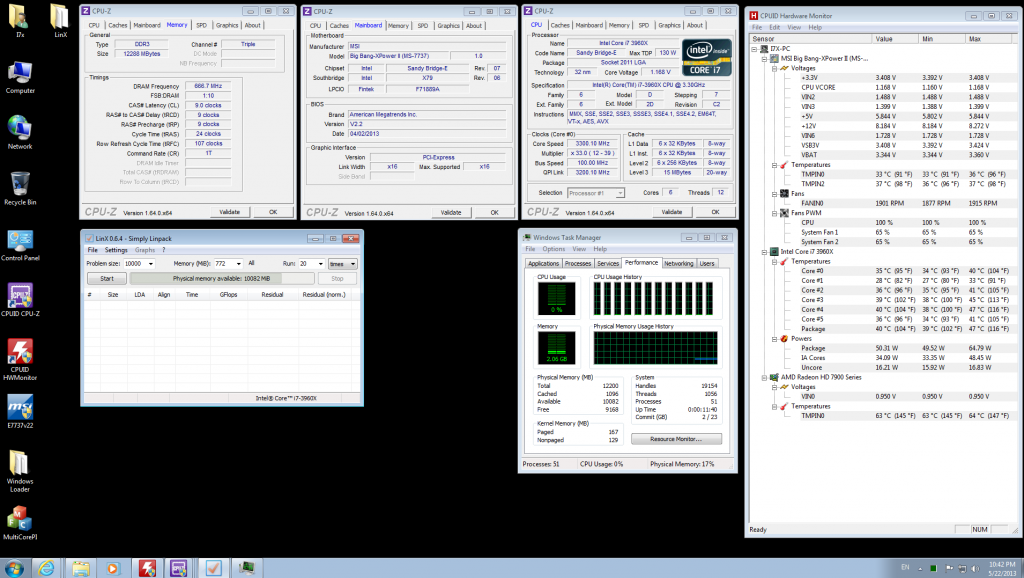Collapse the Voltages node in Hardware Monitor
The width and height of the screenshot is (1024, 578).
(x=772, y=68)
